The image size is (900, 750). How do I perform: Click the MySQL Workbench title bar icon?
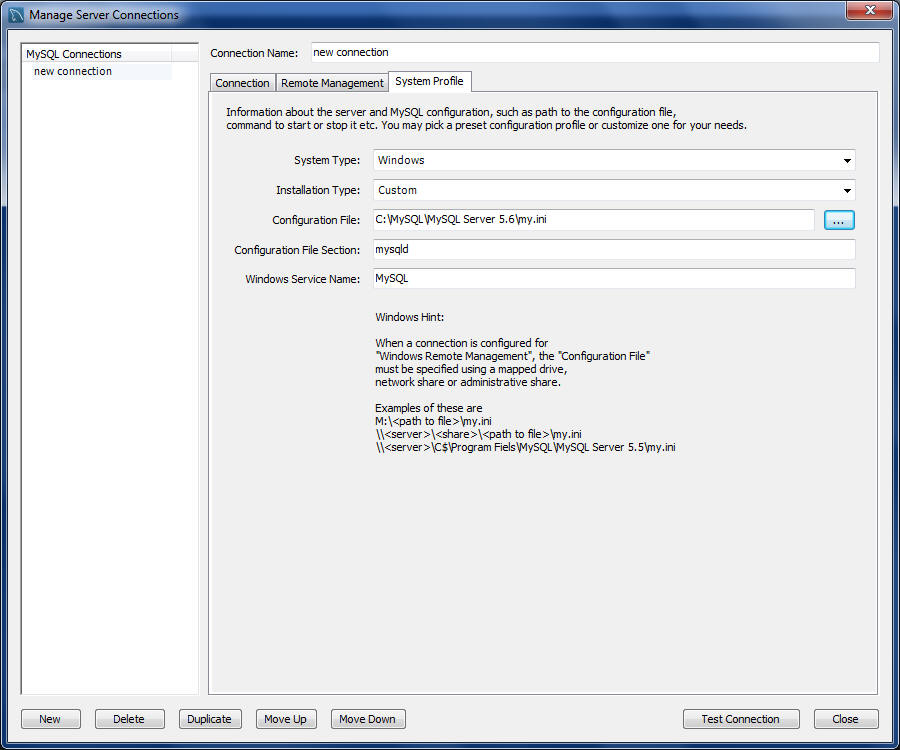[x=16, y=15]
